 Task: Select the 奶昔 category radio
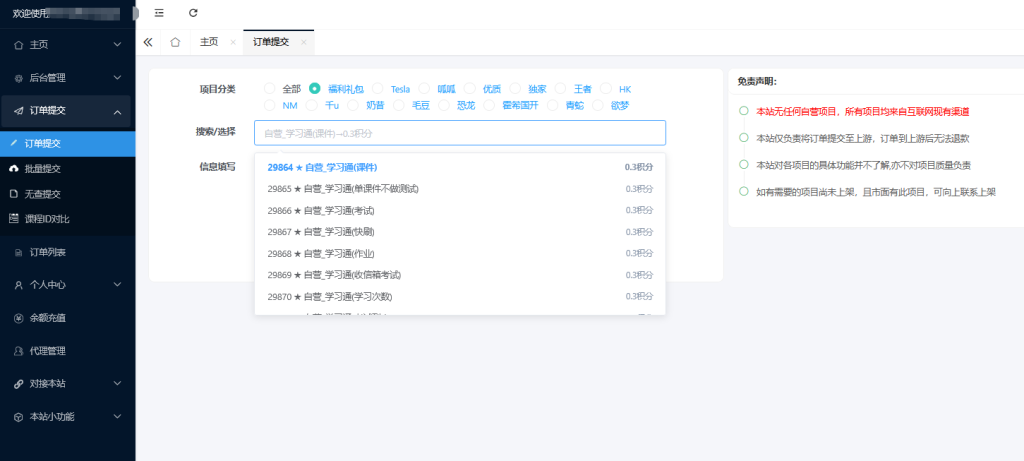353,104
